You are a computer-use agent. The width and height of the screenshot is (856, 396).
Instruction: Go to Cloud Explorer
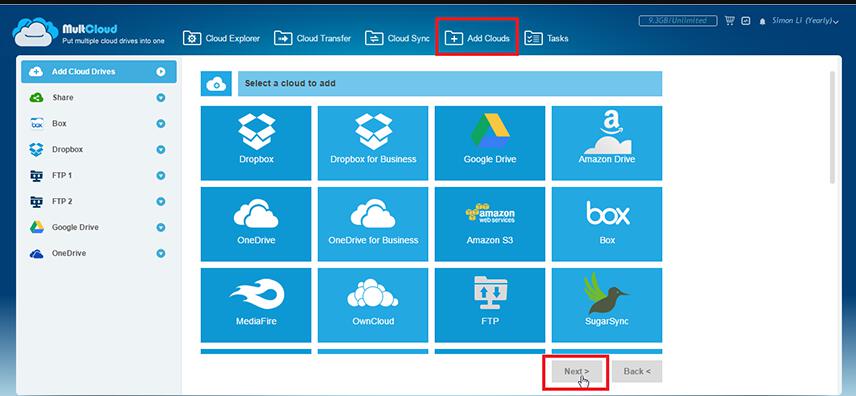click(x=221, y=38)
